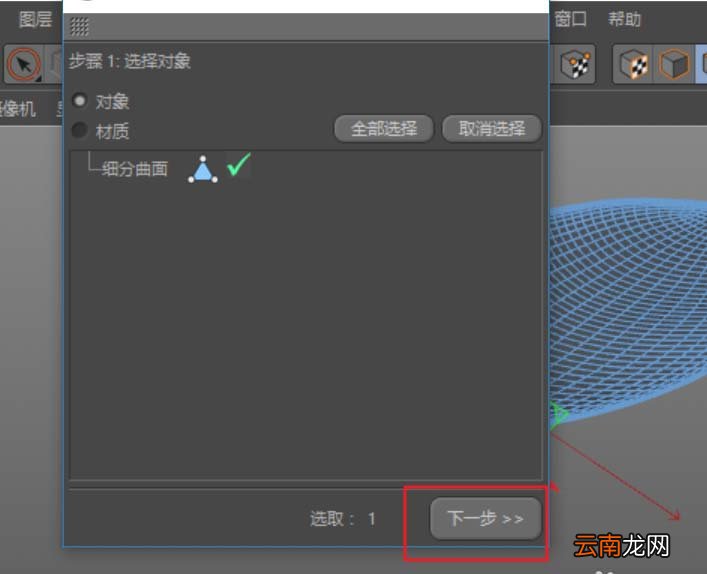707x574 pixels.
Task: Select the 细分曲面 tree item
Action: coord(134,169)
